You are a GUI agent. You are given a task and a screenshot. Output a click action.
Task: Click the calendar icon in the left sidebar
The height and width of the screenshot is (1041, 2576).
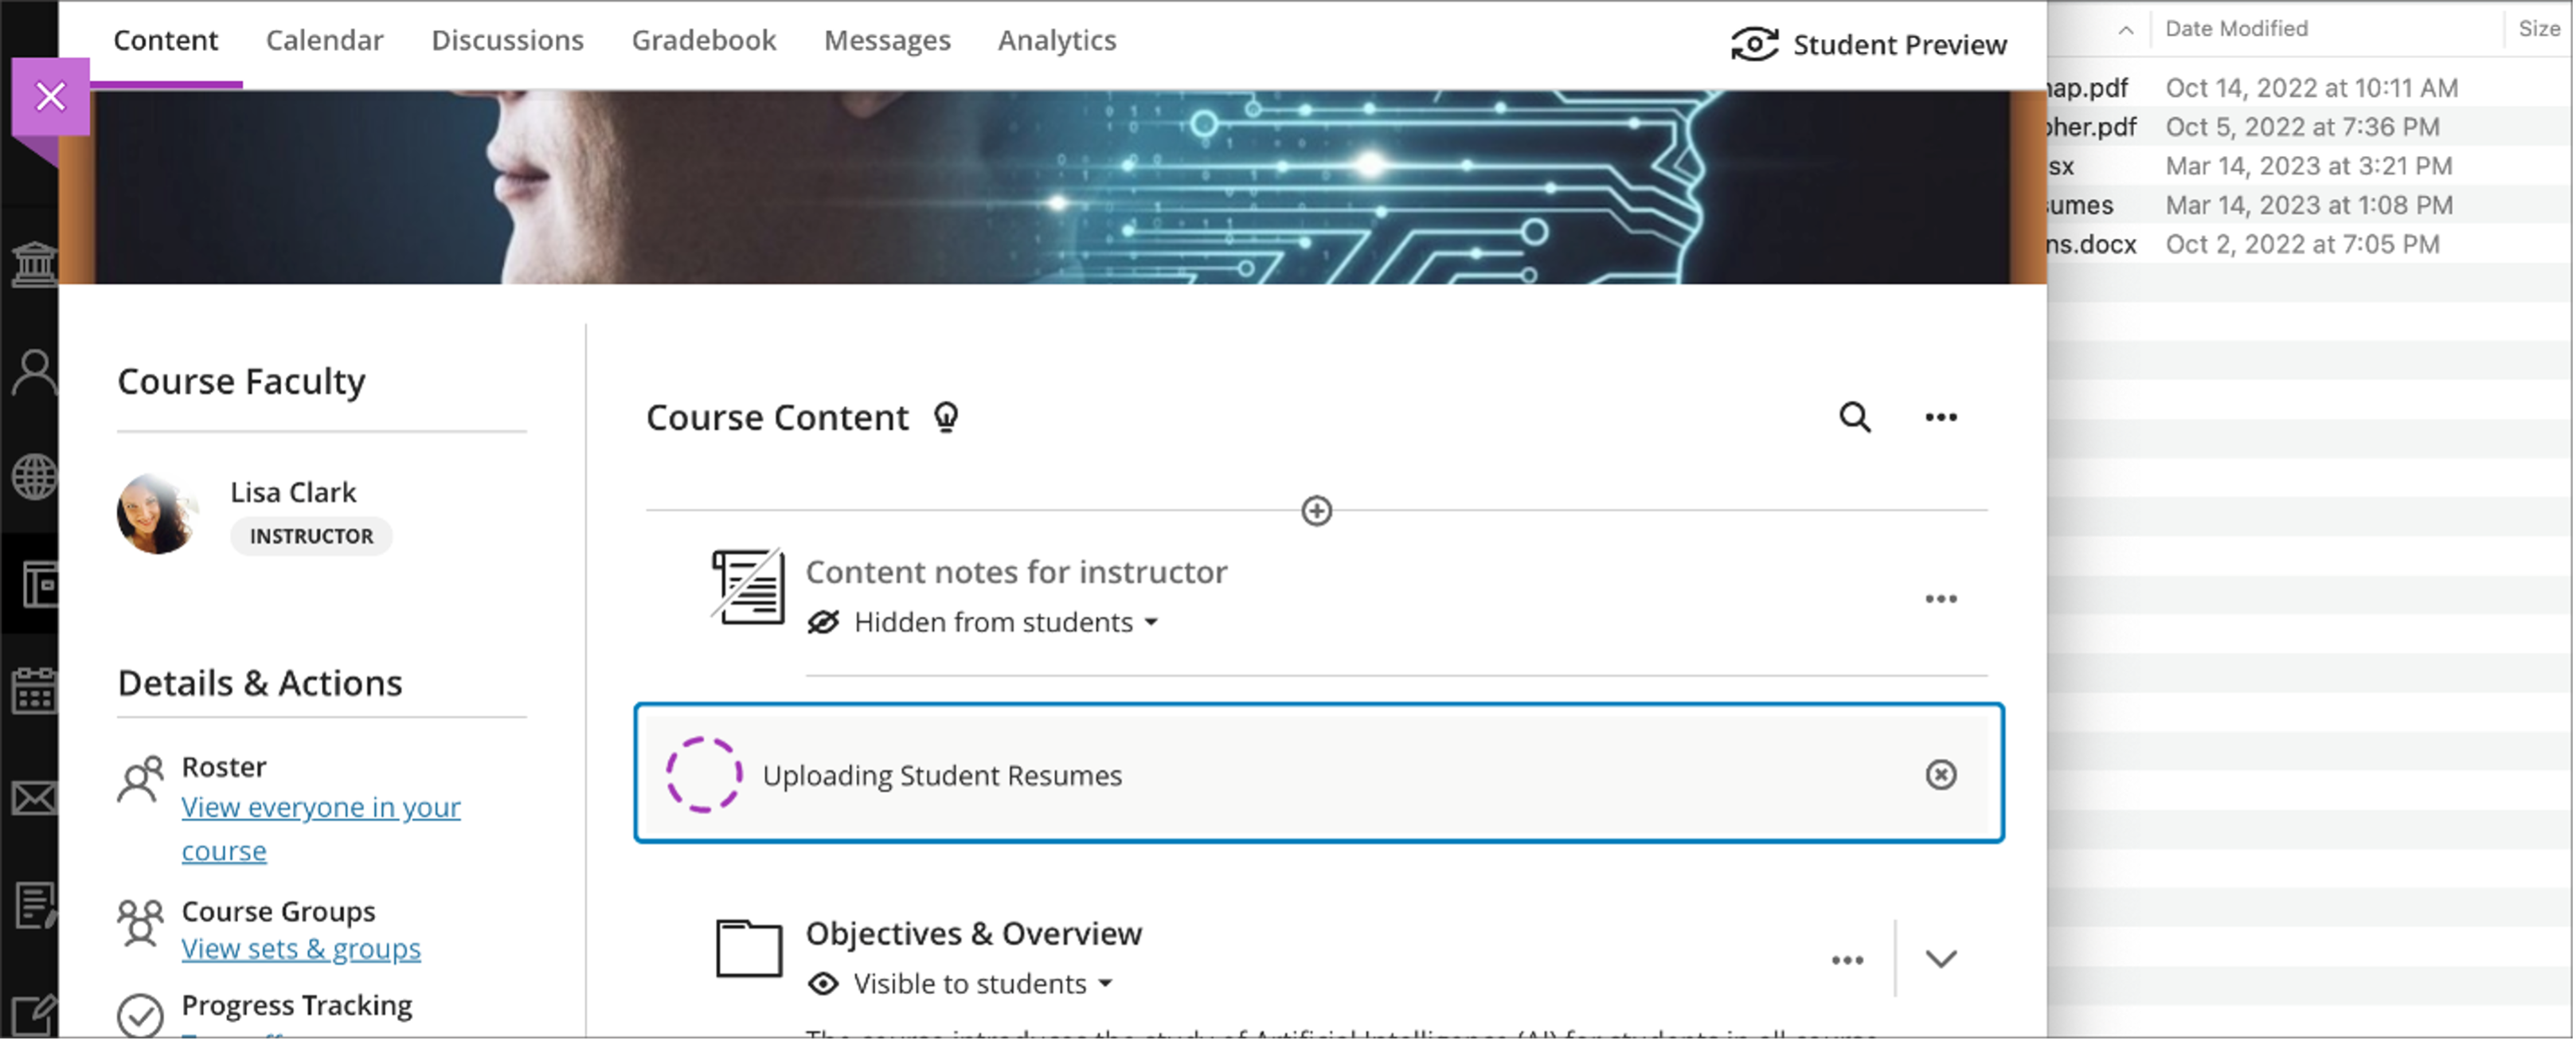point(34,691)
